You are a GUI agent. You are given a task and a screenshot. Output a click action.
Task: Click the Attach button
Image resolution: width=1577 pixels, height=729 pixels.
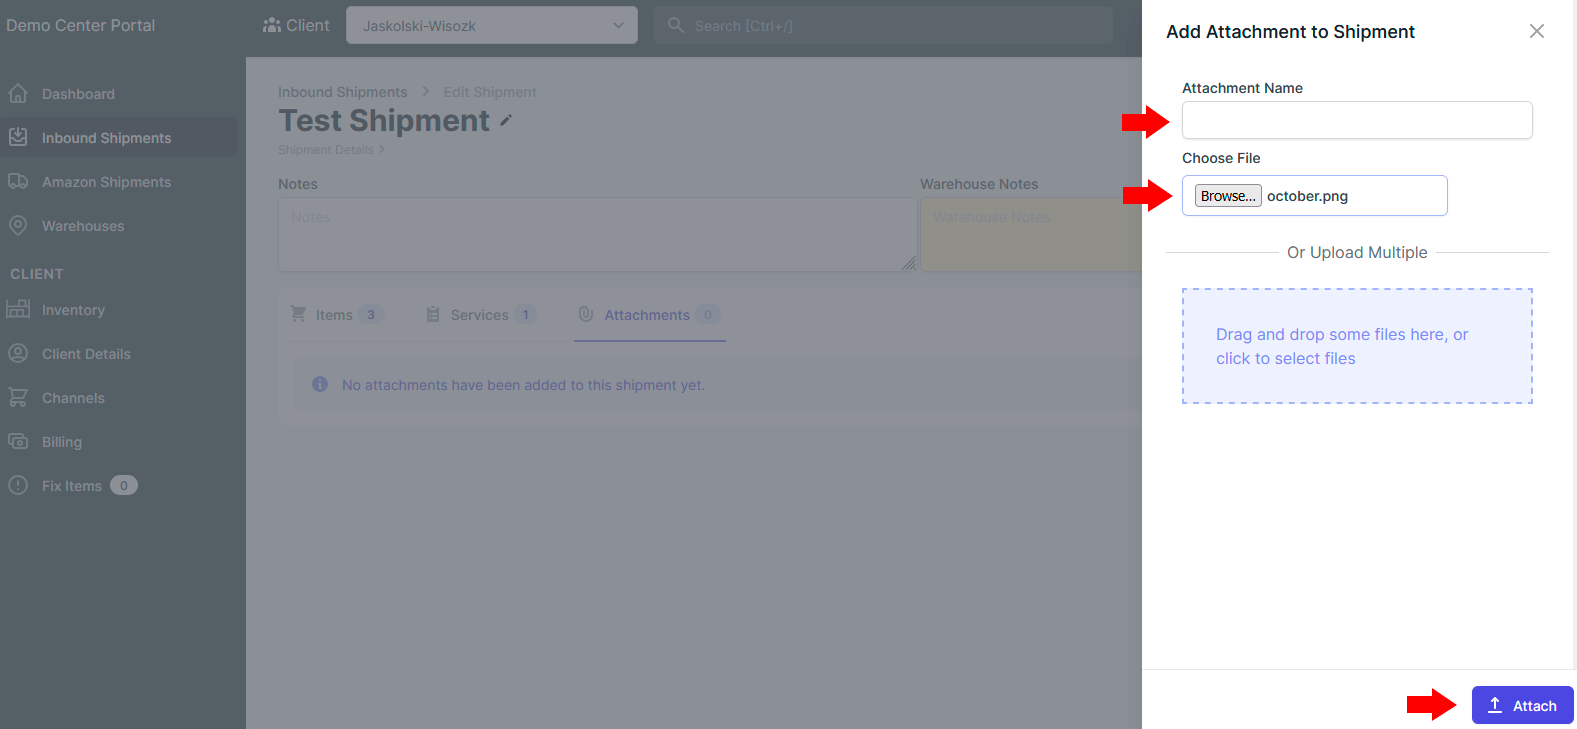[x=1522, y=705]
